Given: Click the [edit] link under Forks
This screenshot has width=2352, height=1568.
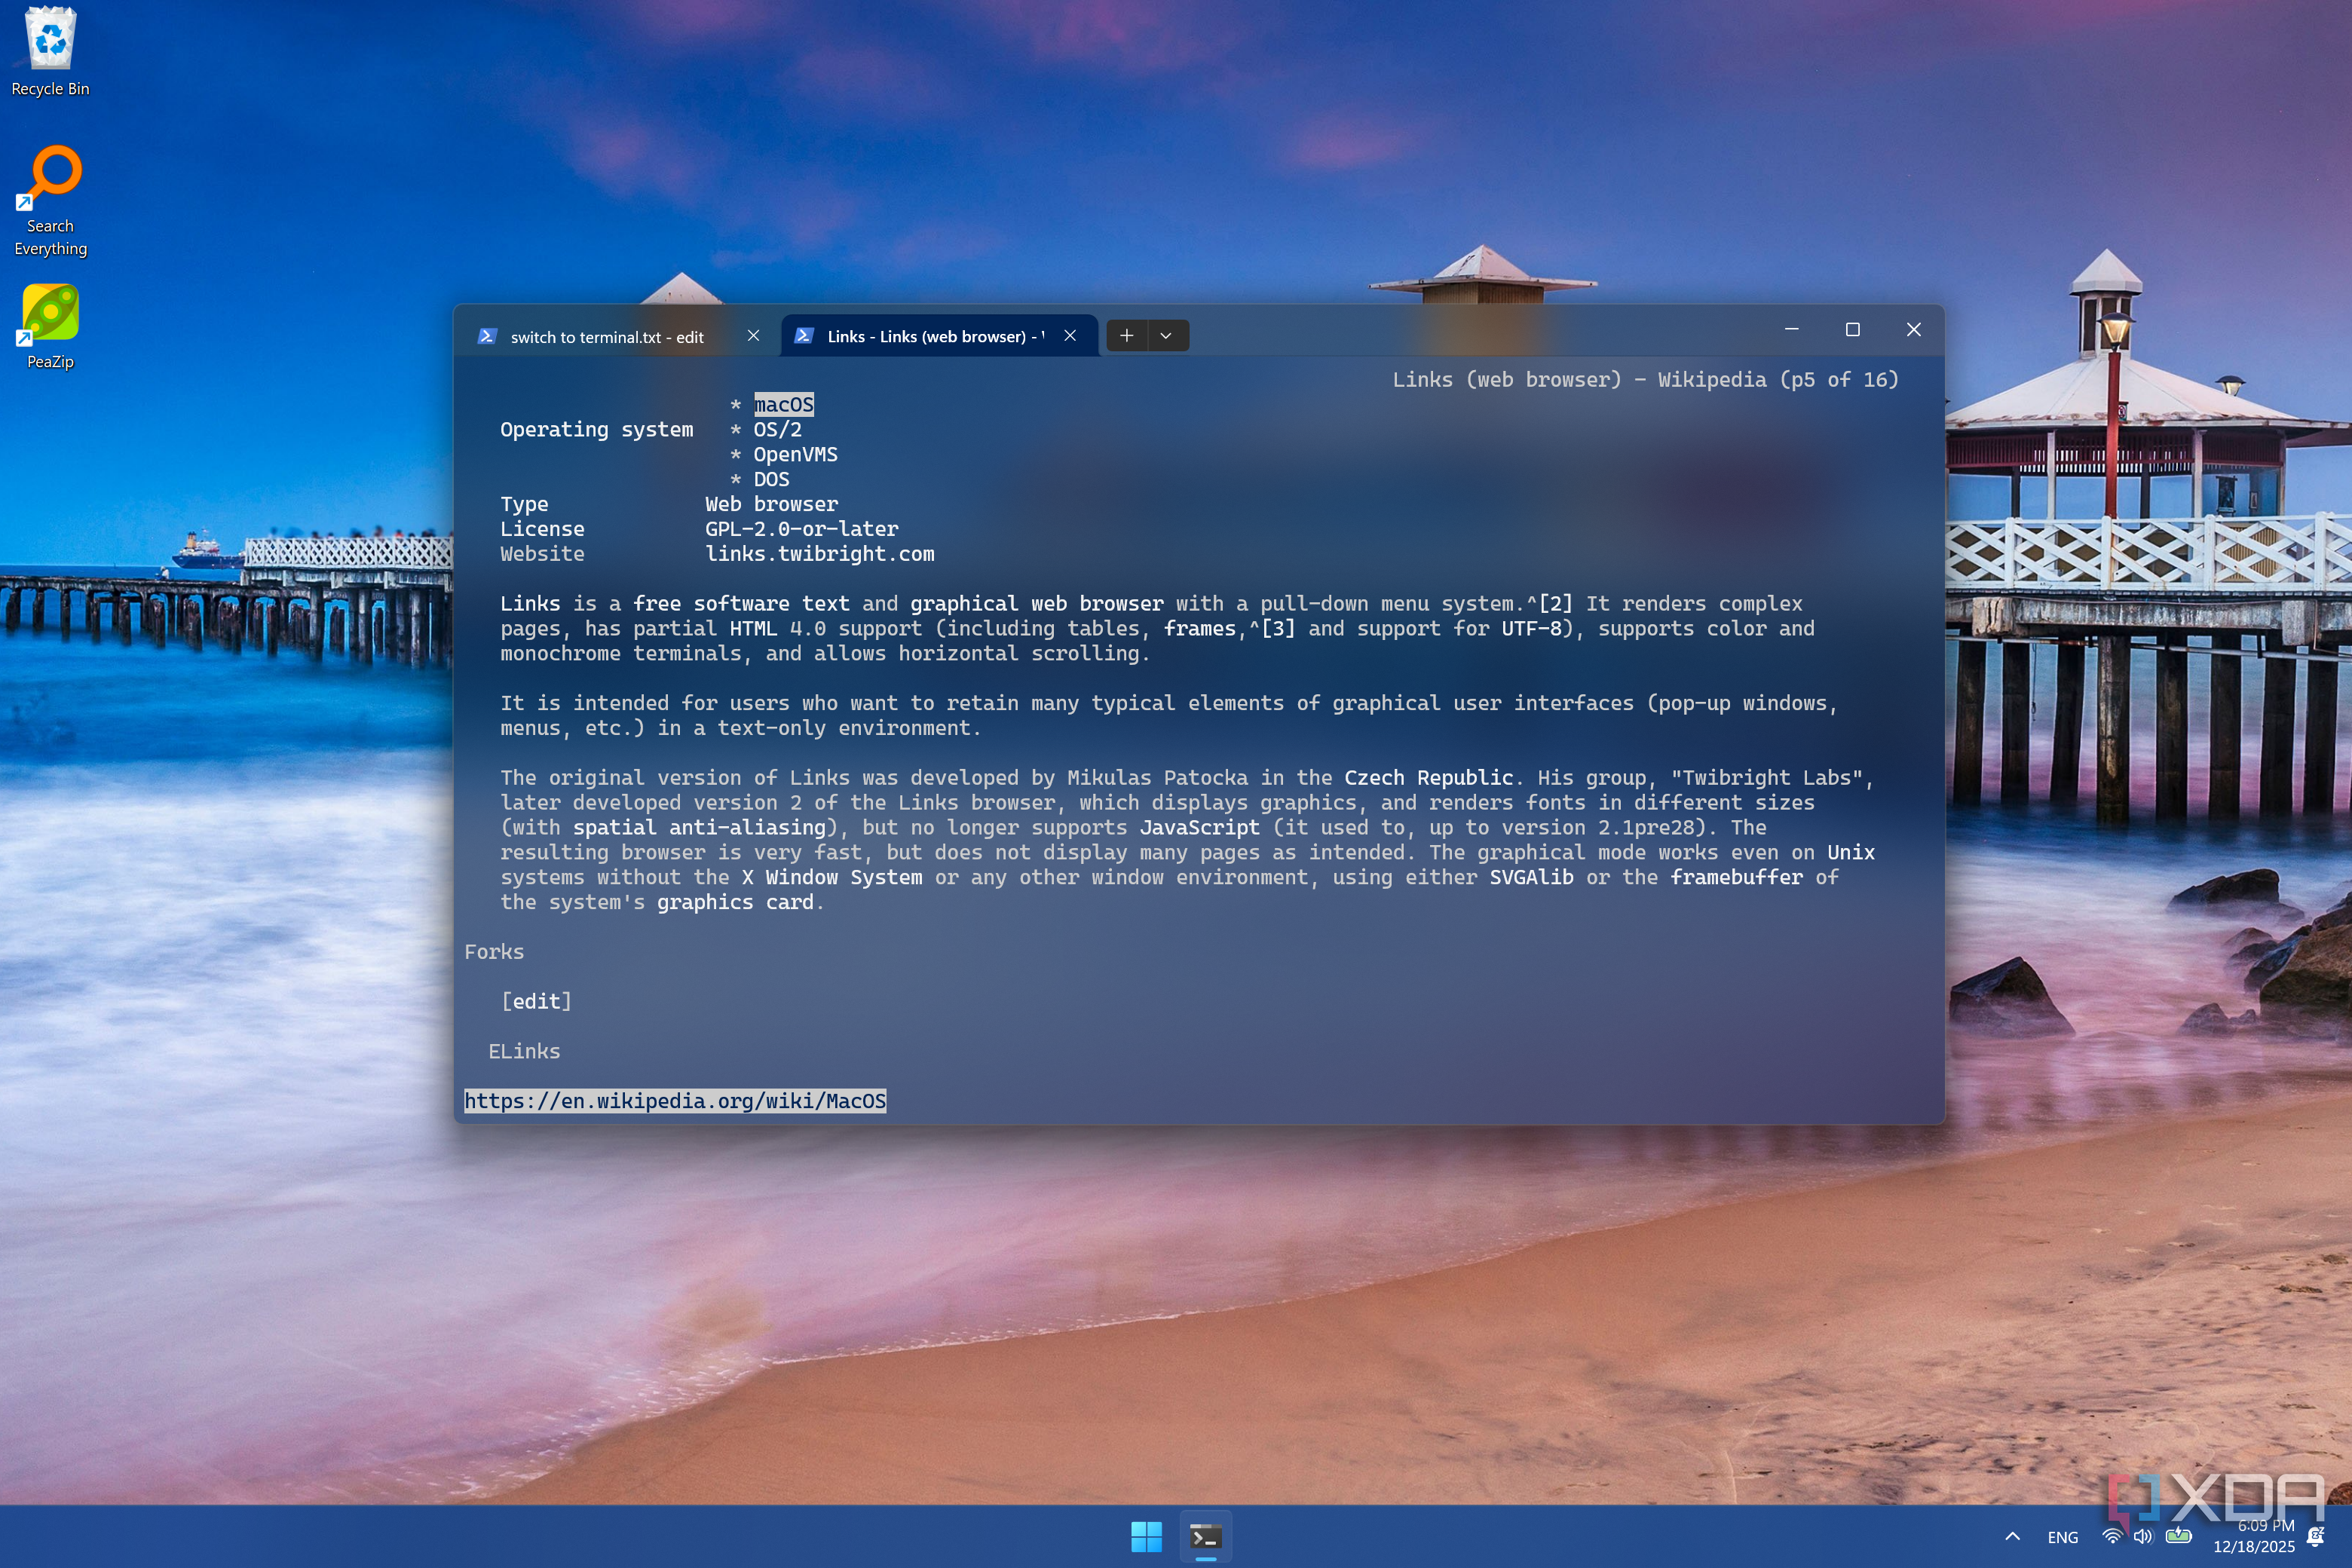Looking at the screenshot, I should [536, 1001].
